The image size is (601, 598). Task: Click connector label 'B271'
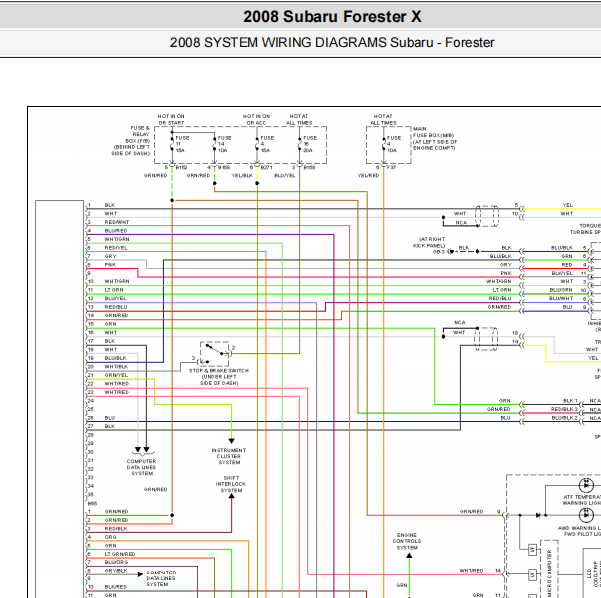[x=266, y=168]
